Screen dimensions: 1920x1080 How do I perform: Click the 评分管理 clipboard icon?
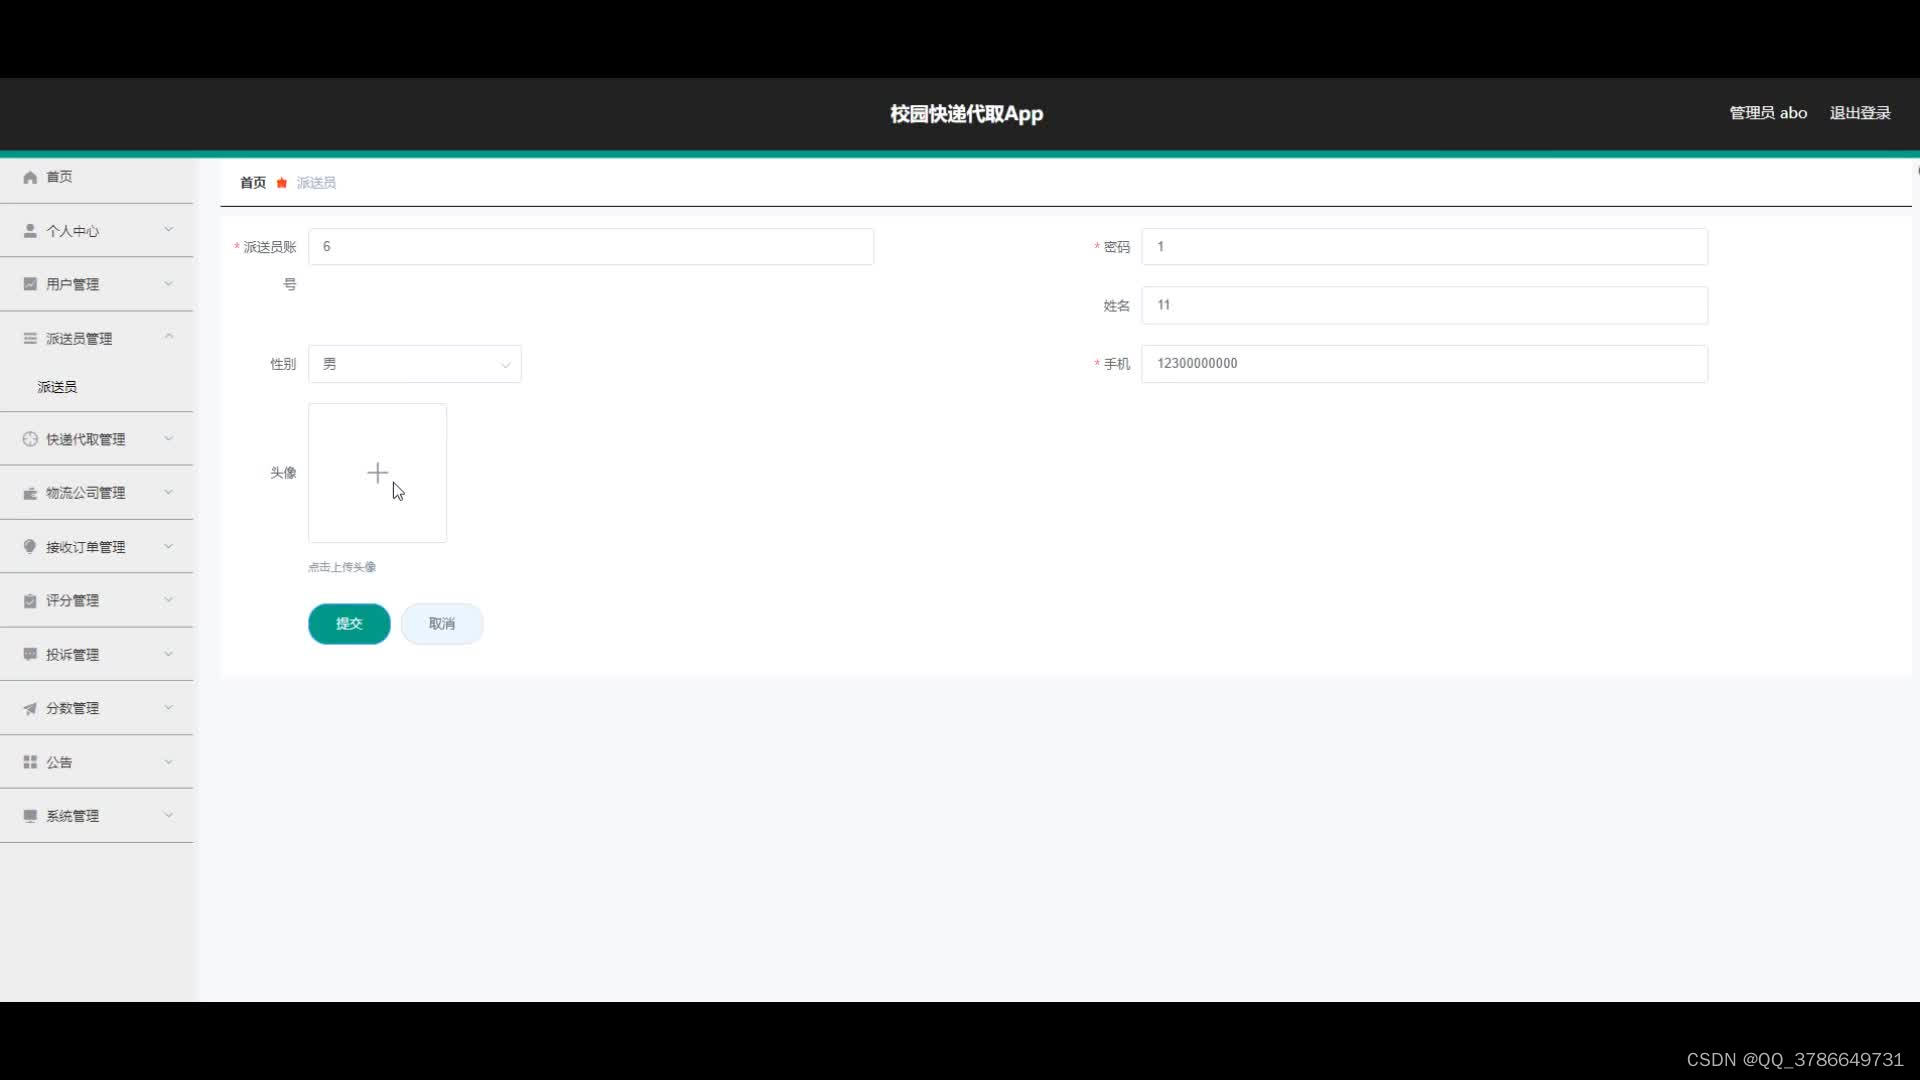point(30,600)
